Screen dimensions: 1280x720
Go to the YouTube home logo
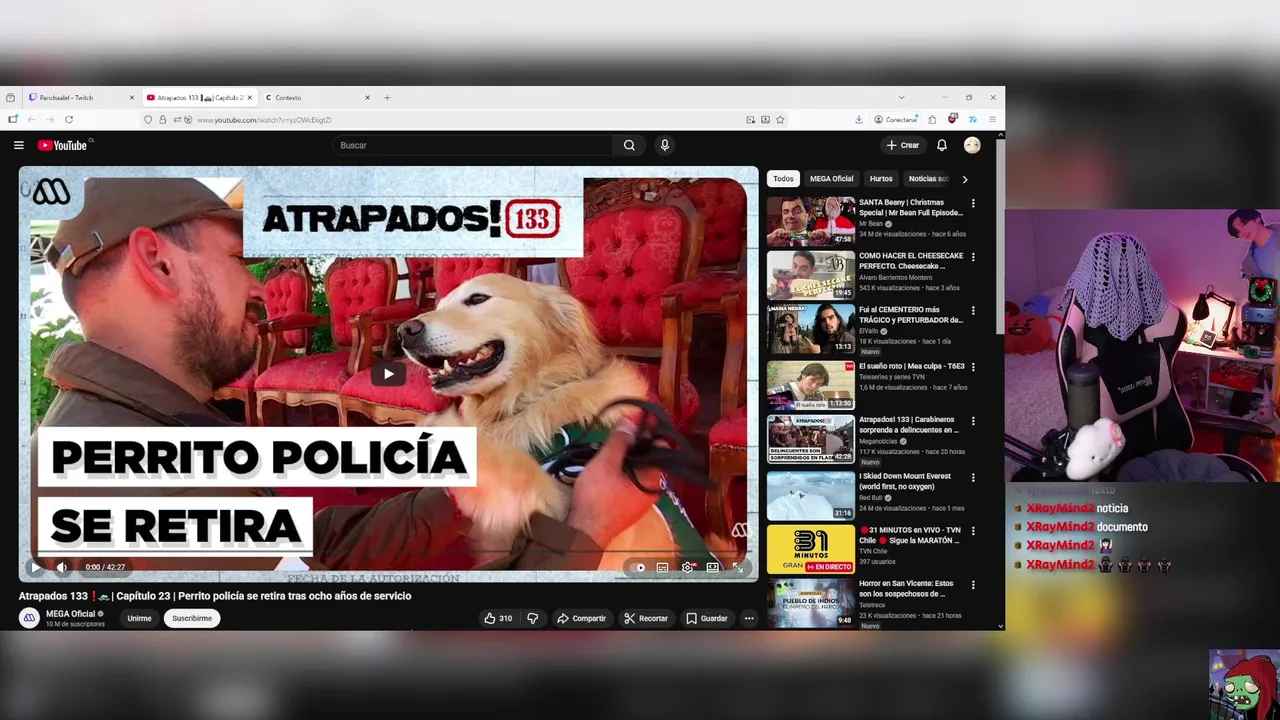click(x=63, y=145)
